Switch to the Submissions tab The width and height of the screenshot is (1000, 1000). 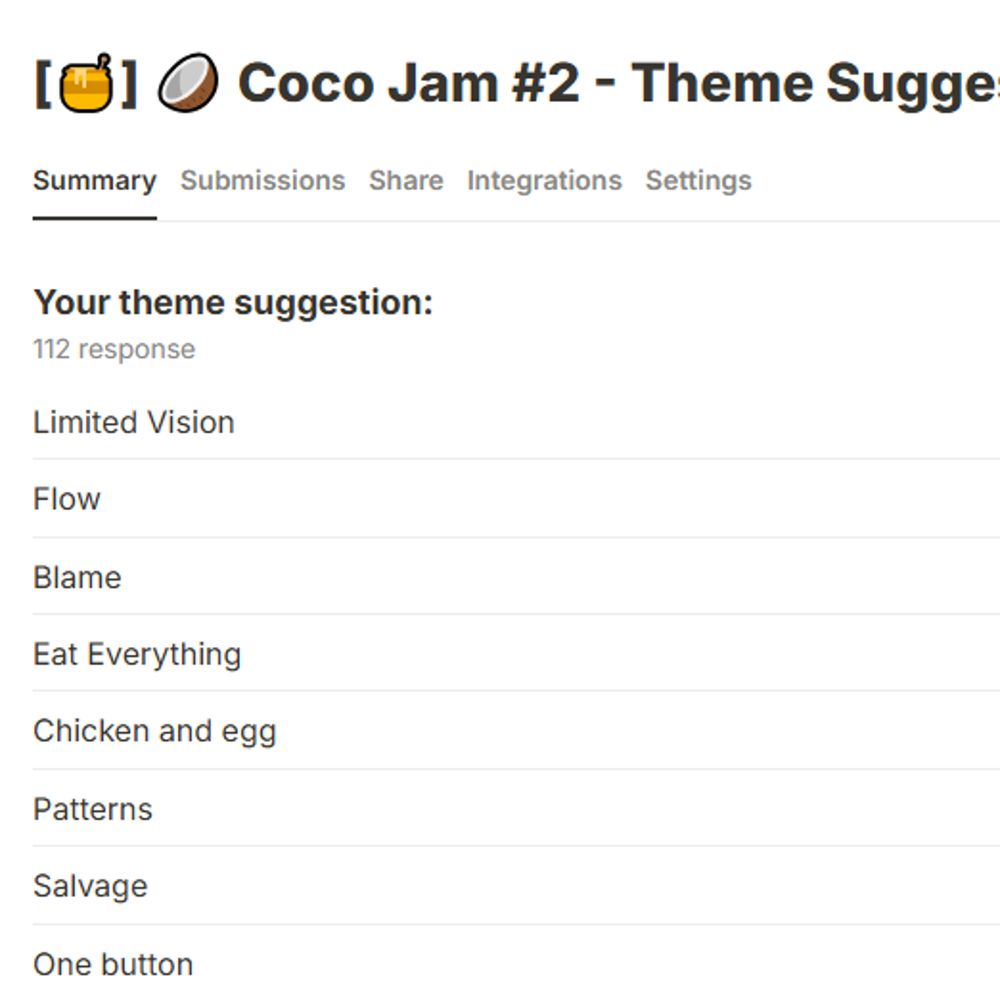point(263,180)
